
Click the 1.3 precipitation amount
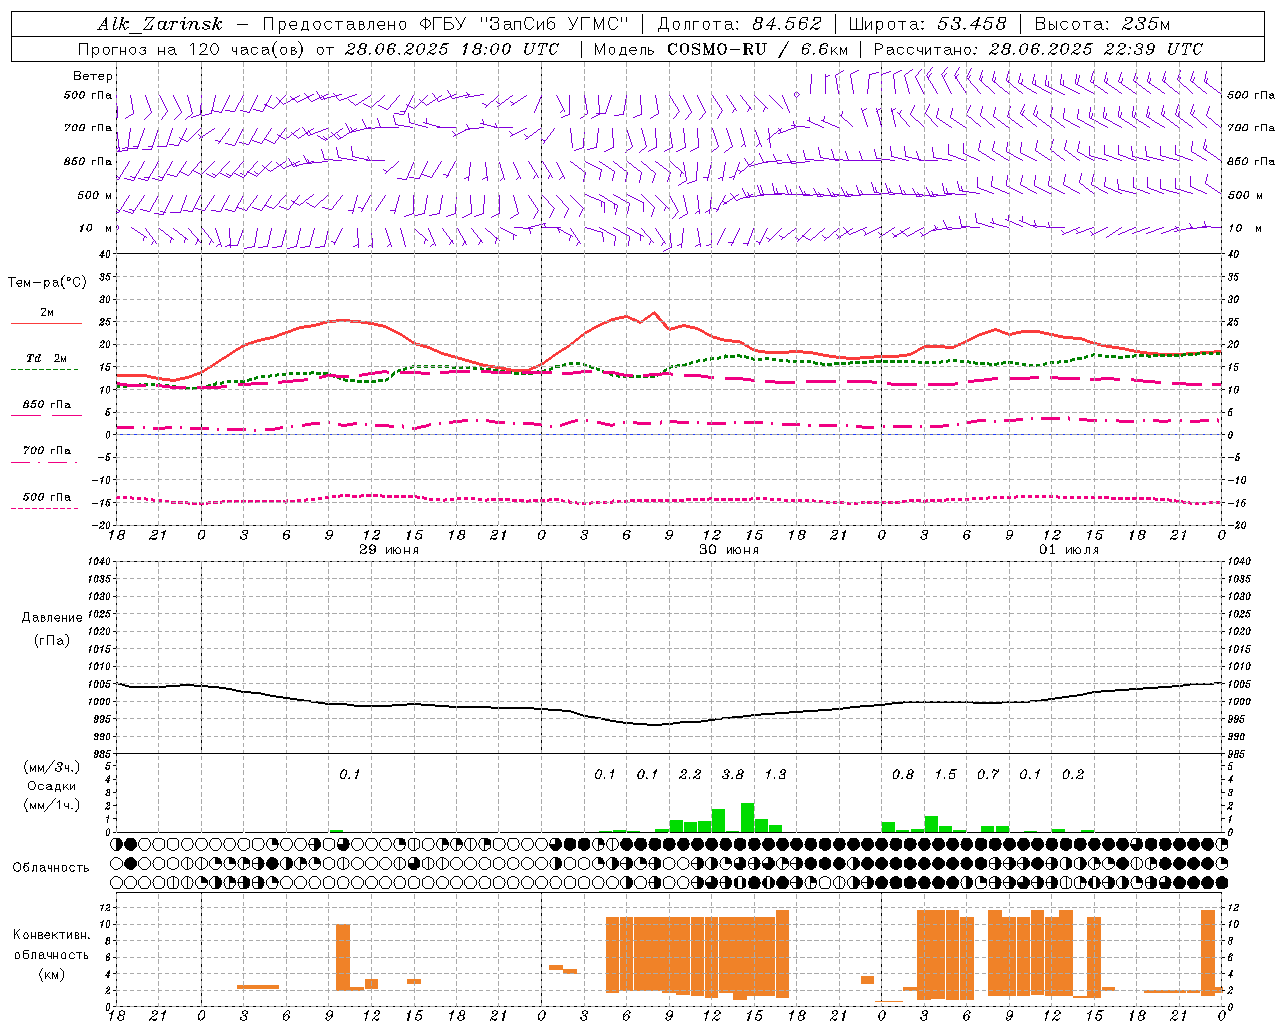point(775,774)
